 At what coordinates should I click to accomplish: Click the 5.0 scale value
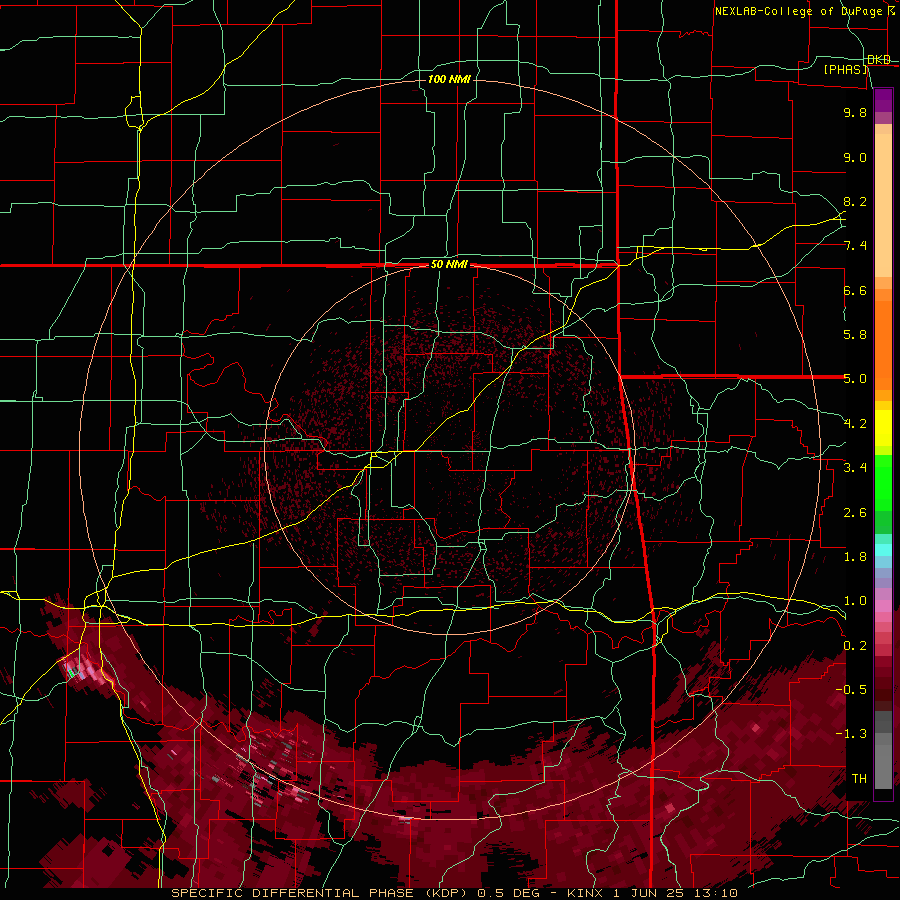tap(855, 379)
